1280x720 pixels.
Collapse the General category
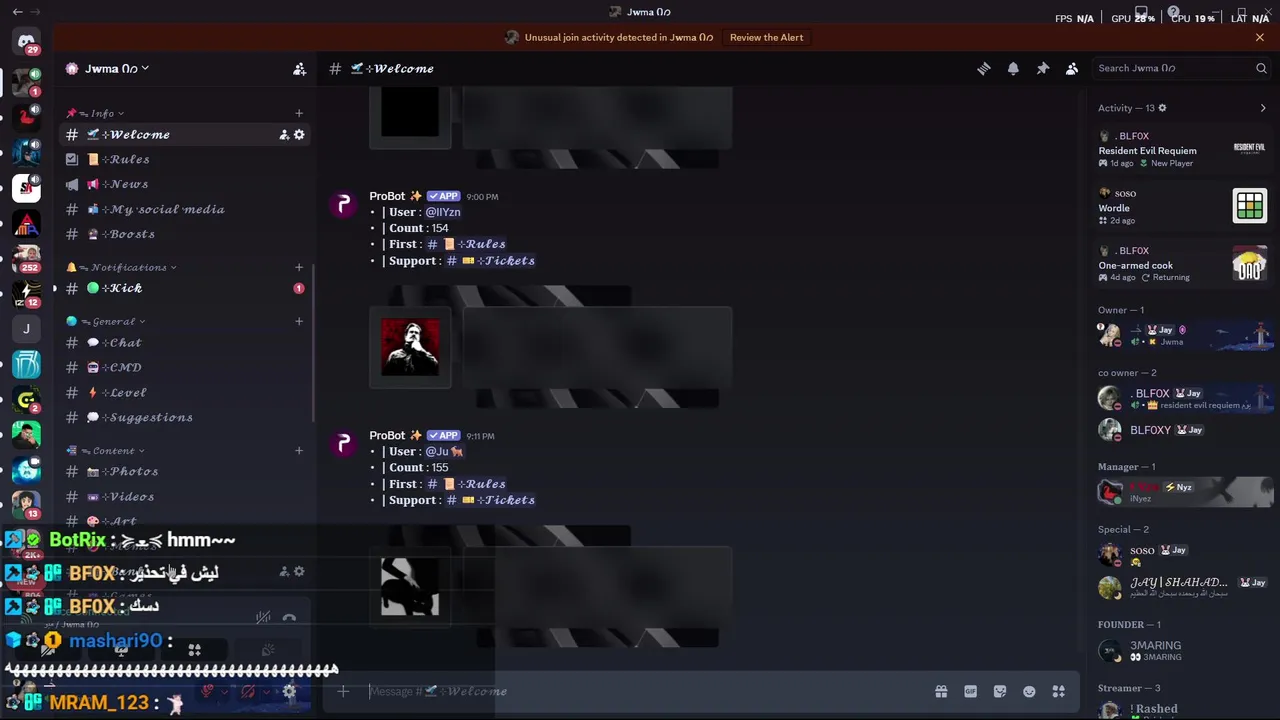pyautogui.click(x=106, y=321)
